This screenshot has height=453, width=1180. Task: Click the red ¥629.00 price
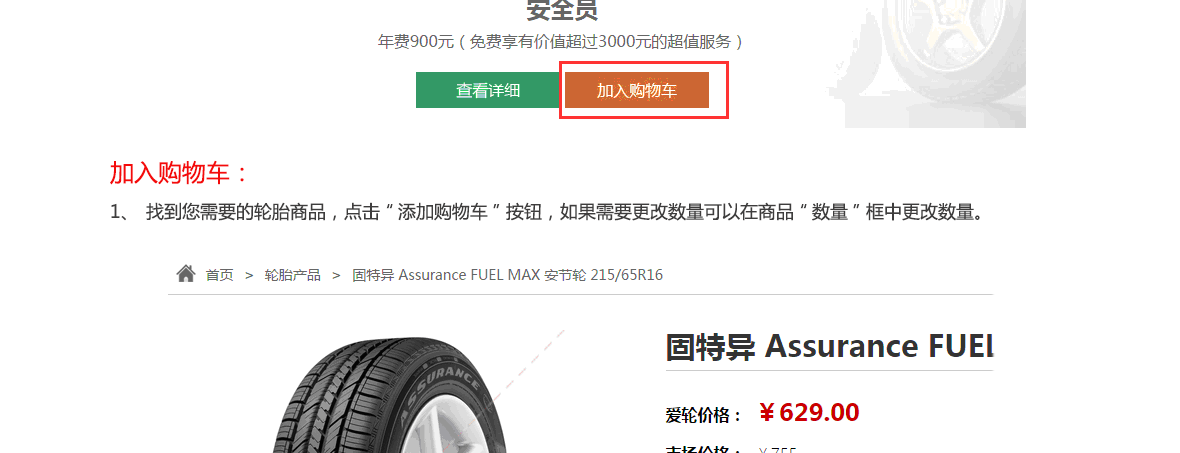[x=809, y=413]
